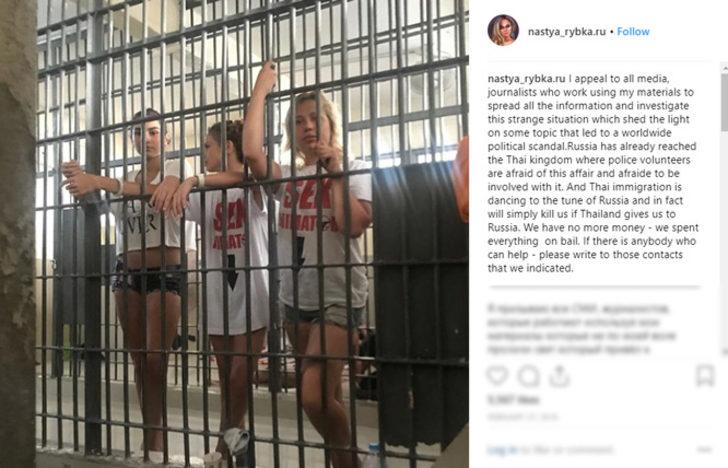Open the three-dot more options menu

click(705, 449)
